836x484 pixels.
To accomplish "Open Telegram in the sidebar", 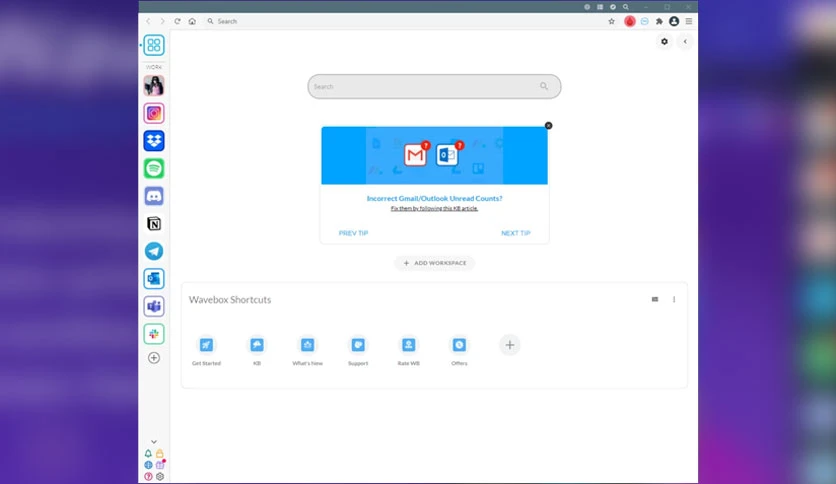I will [154, 251].
